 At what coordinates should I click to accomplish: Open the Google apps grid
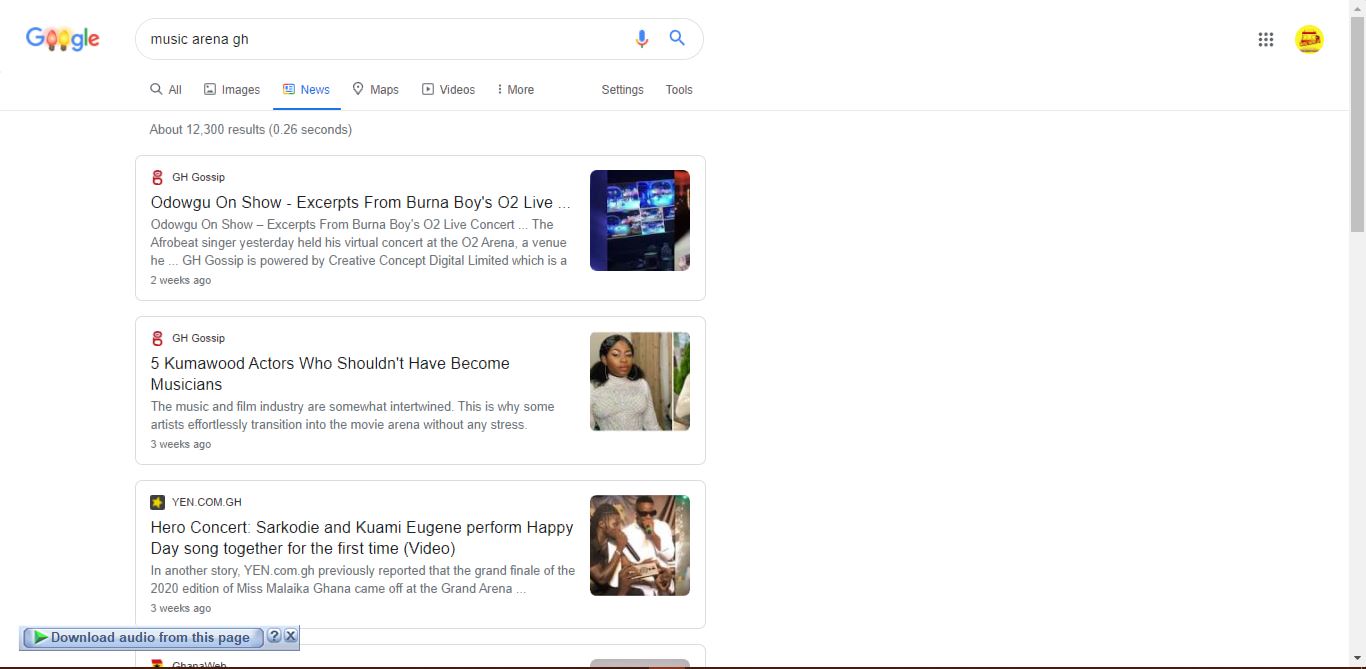pos(1266,39)
